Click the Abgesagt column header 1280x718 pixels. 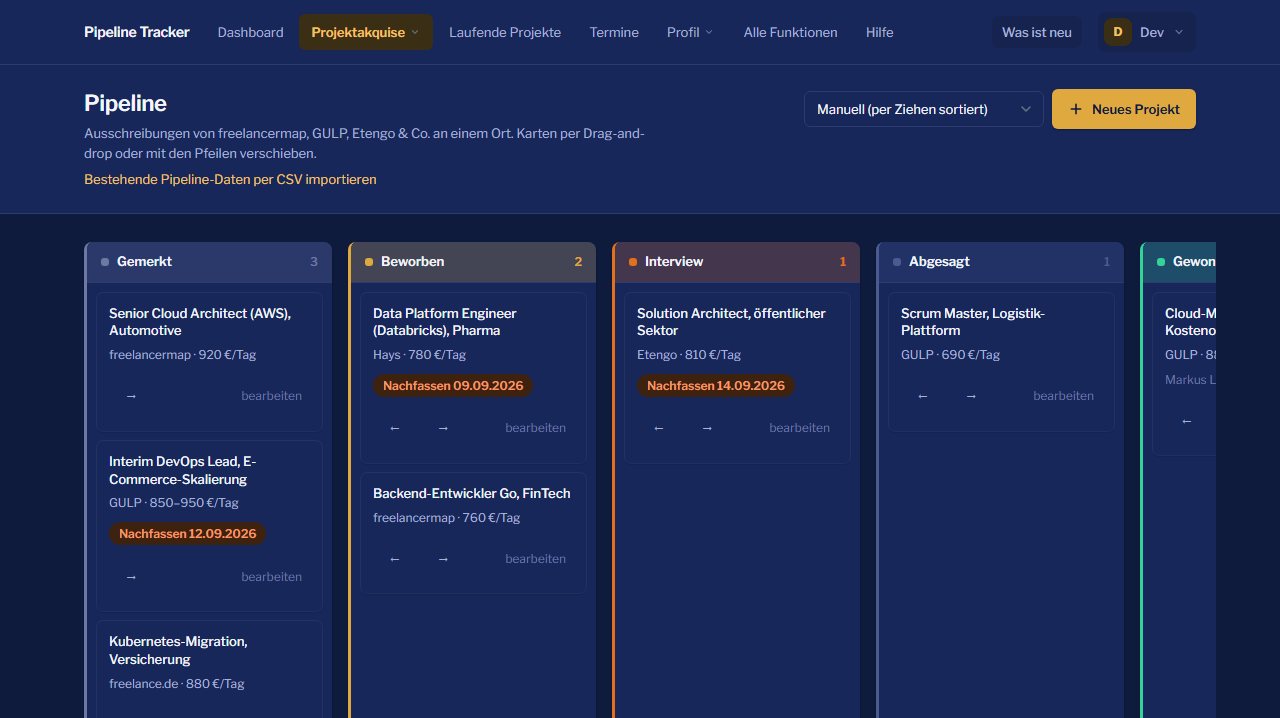point(1001,262)
